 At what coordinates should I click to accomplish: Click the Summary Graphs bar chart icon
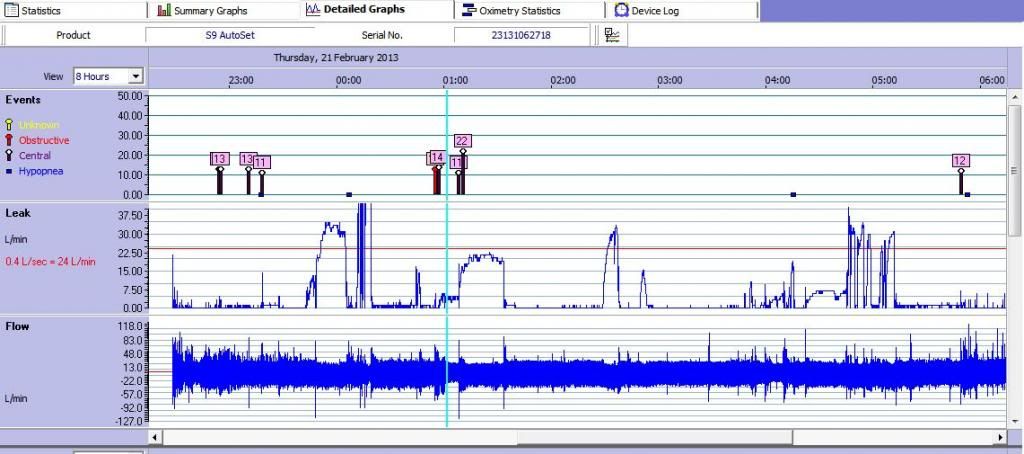(x=164, y=10)
